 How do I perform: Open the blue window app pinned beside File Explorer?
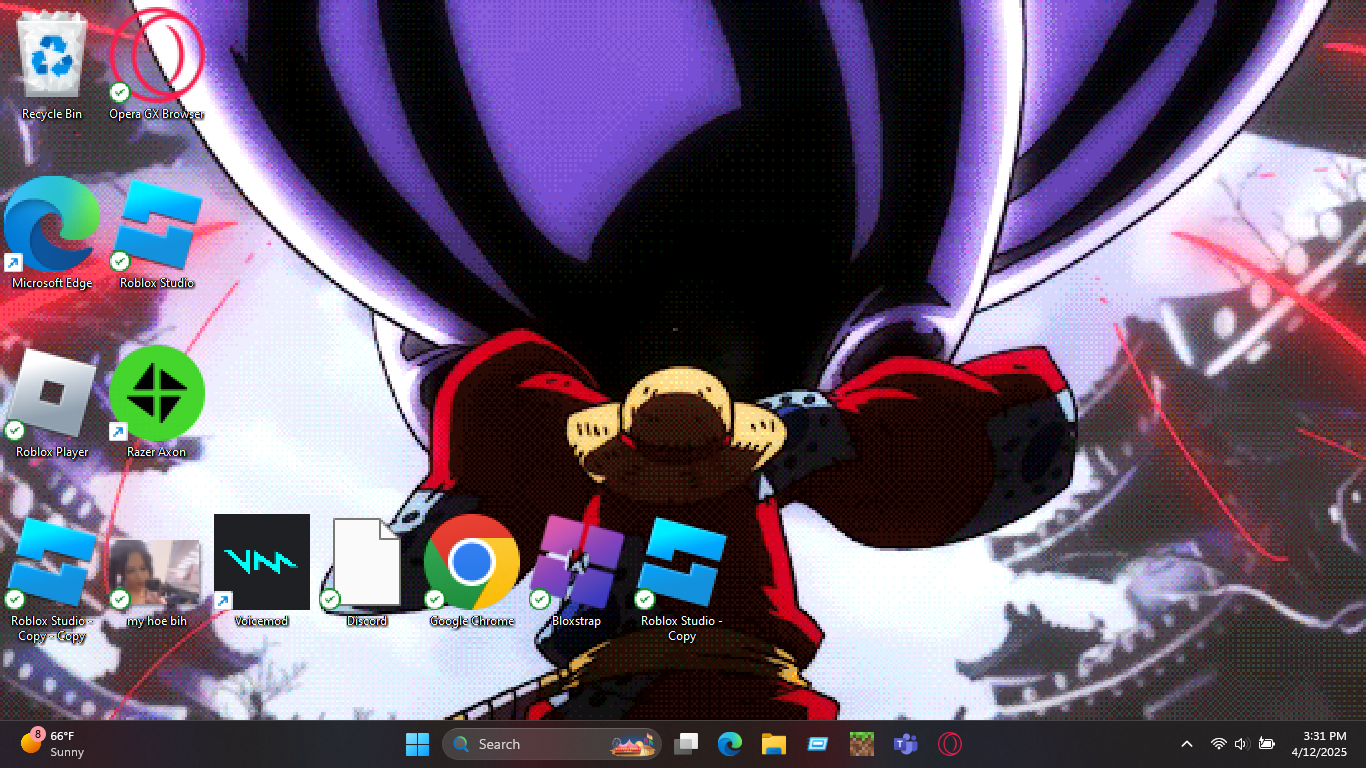coord(818,744)
